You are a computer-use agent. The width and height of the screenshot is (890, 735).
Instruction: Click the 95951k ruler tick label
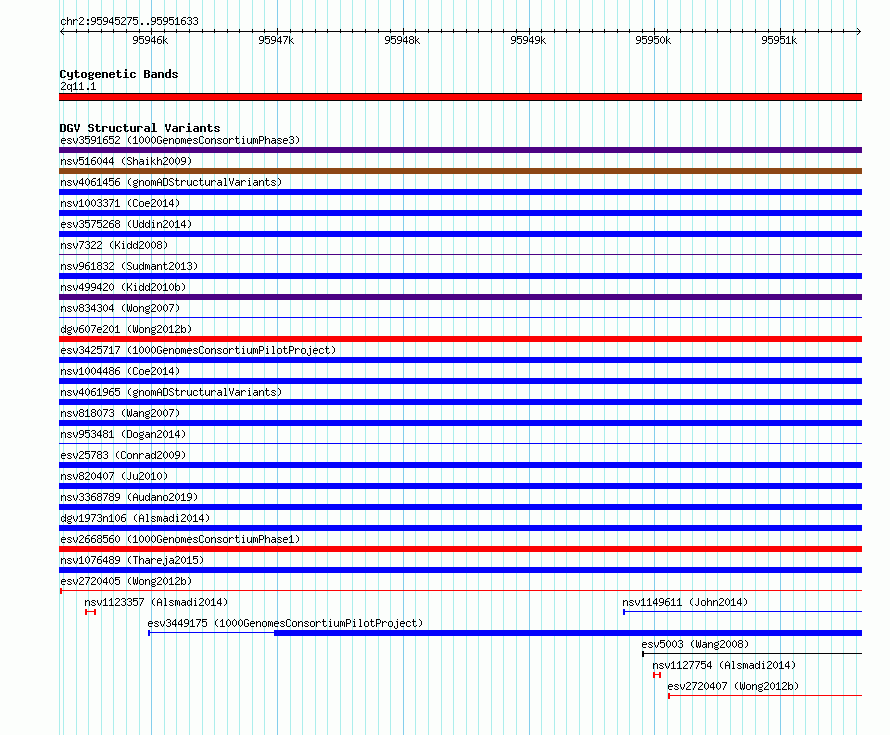point(779,40)
